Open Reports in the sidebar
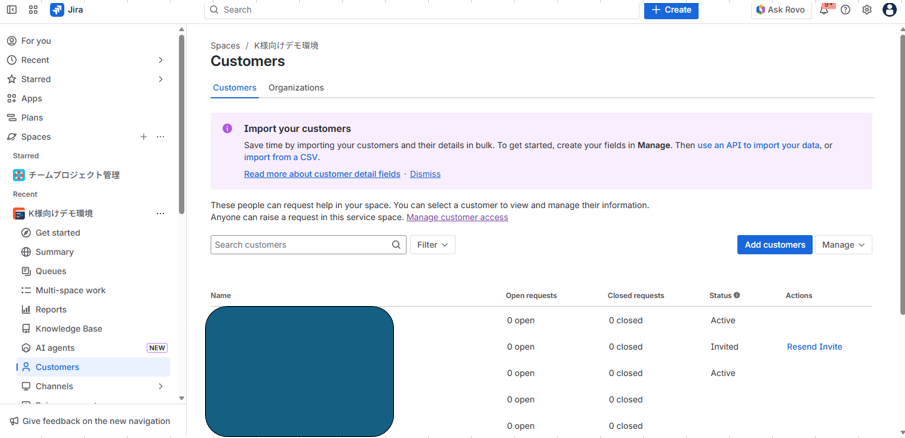The image size is (905, 438). click(x=51, y=310)
